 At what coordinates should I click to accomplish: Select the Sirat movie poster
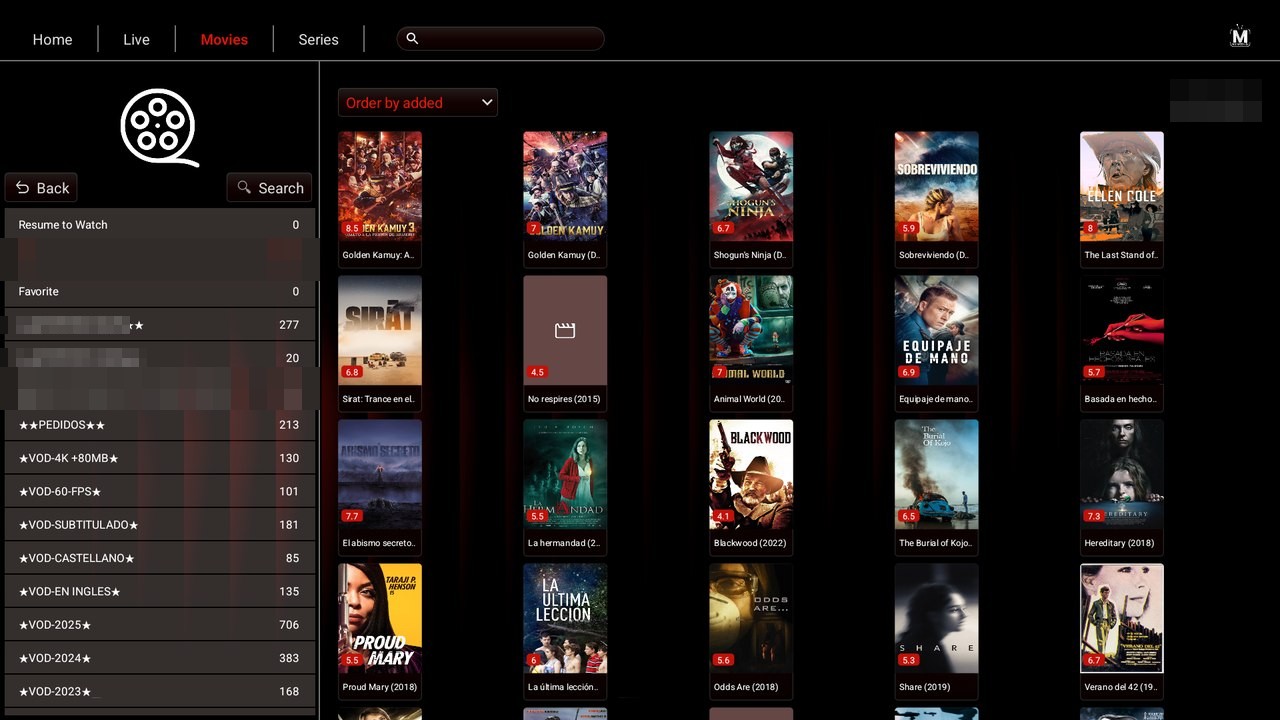(380, 330)
